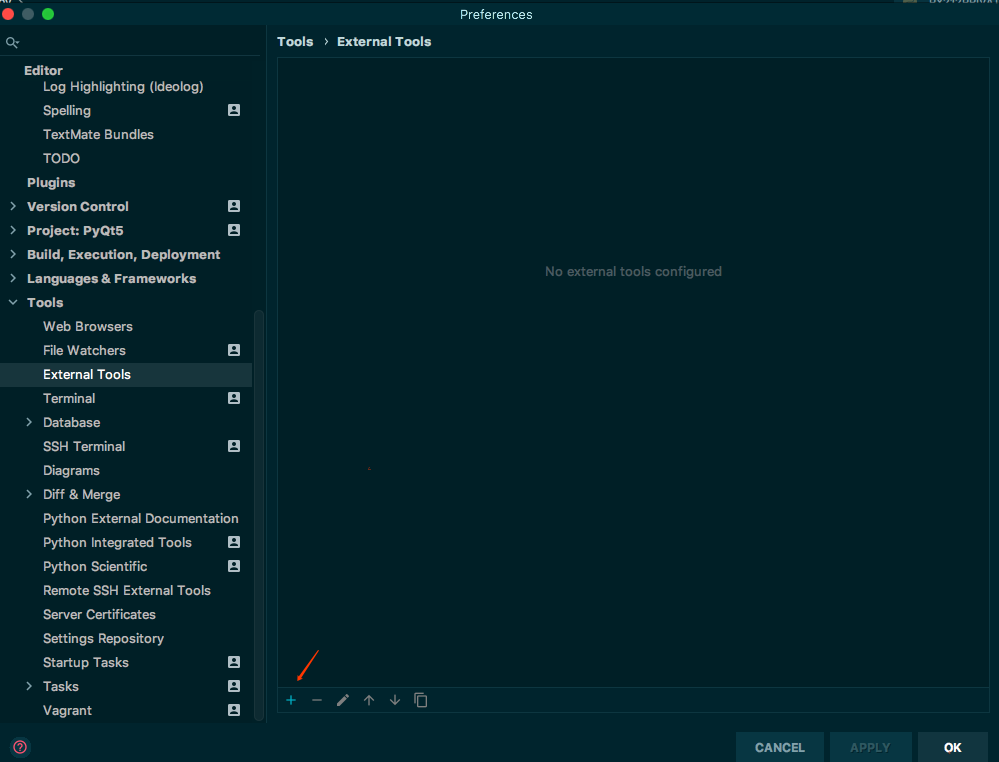Remove selected tool using minus icon
The image size is (999, 762).
coord(316,700)
